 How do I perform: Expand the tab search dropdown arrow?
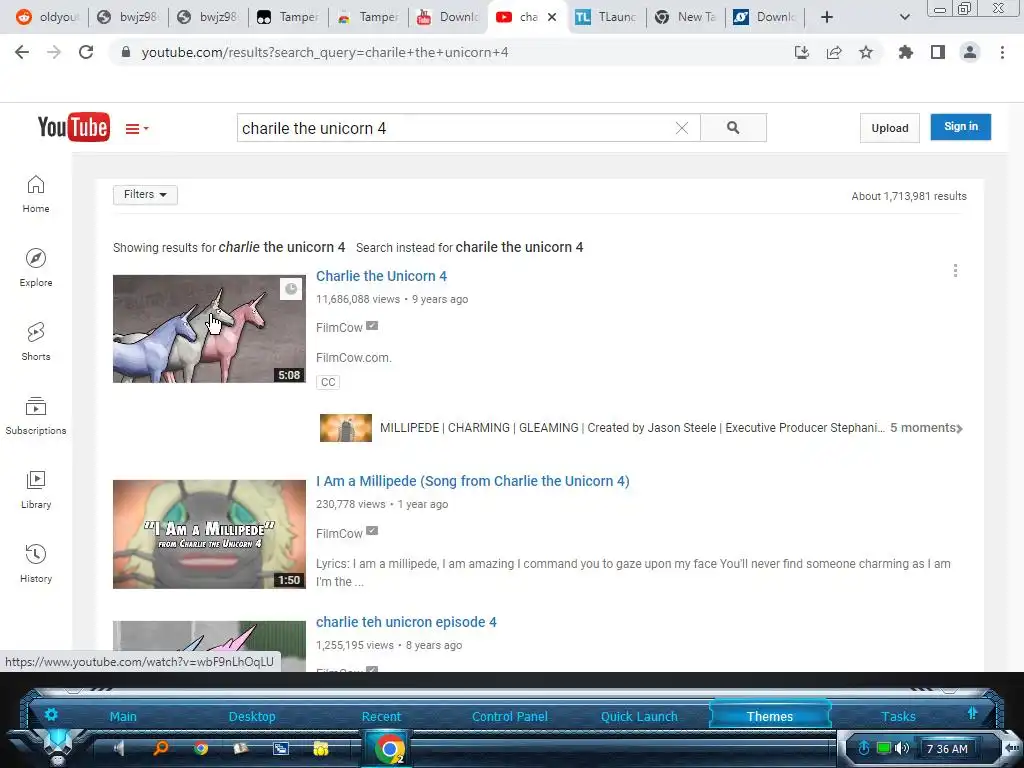point(904,17)
